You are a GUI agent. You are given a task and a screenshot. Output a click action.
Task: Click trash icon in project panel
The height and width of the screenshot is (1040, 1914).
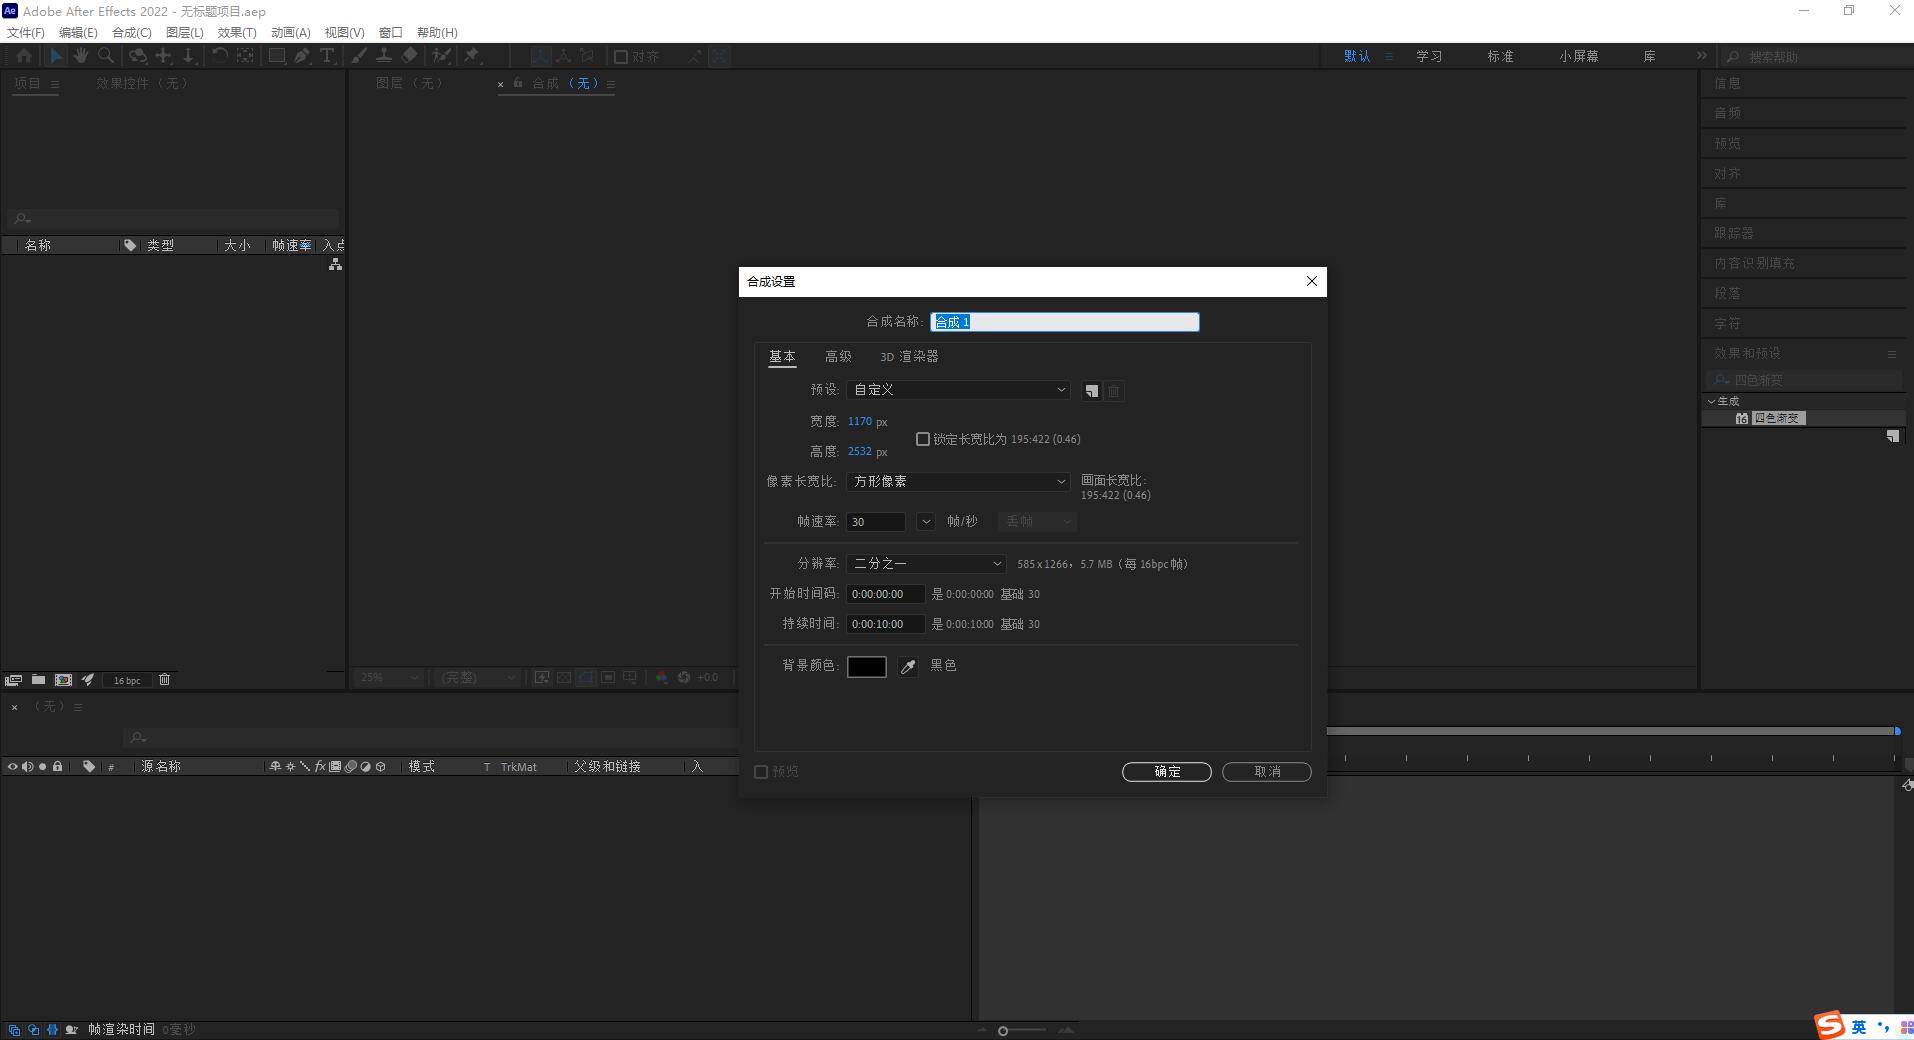click(165, 680)
